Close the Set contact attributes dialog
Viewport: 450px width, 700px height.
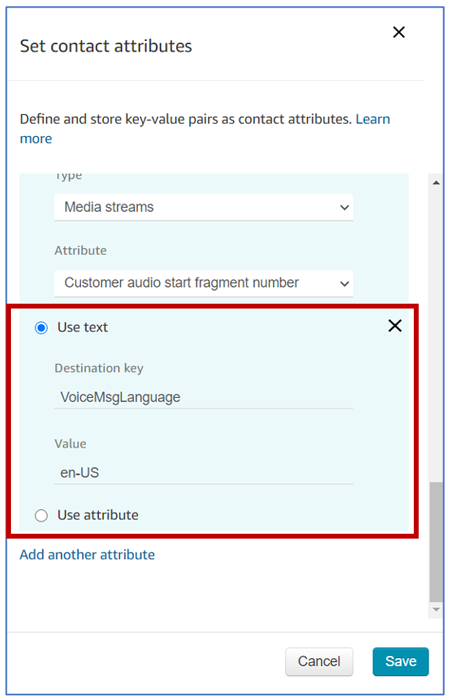[x=399, y=32]
